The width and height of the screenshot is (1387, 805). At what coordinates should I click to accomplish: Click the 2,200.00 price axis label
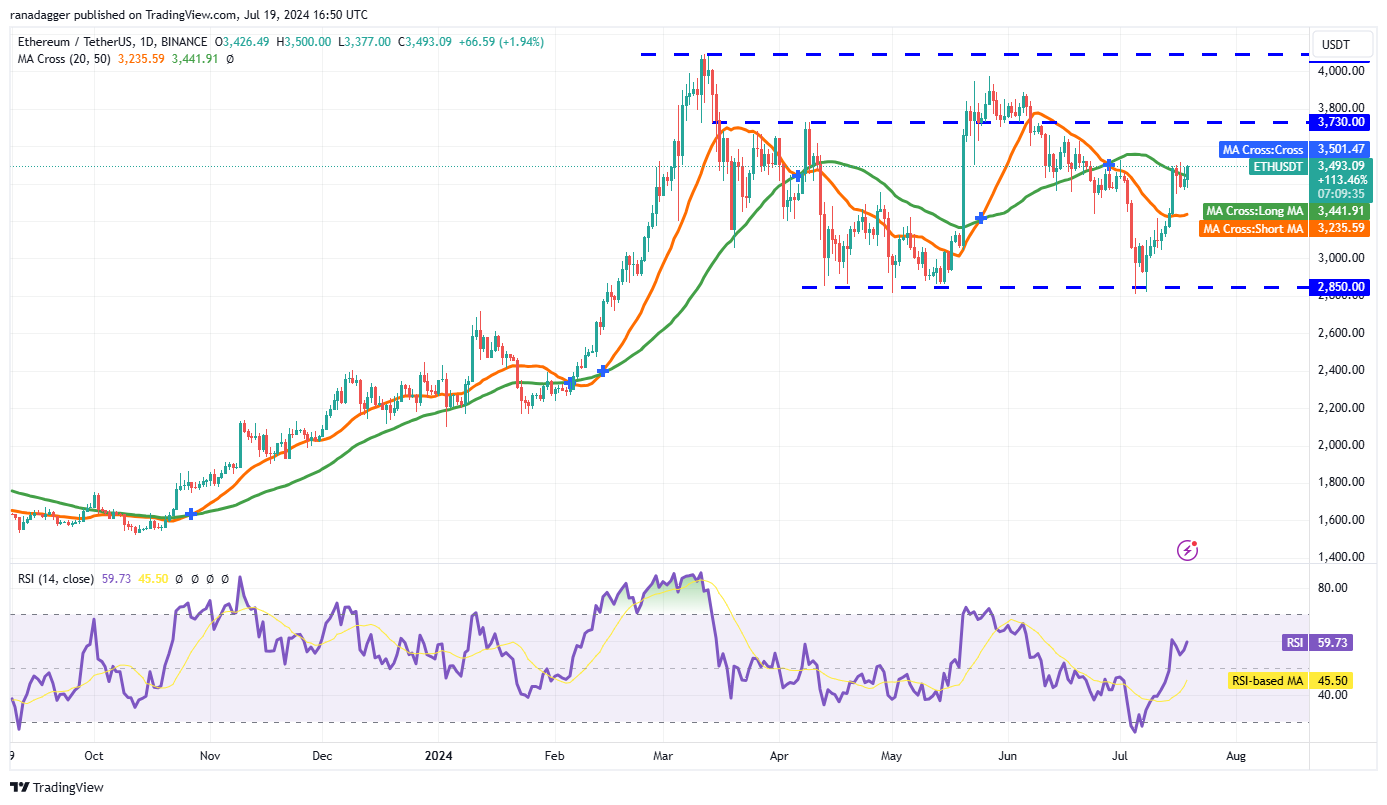[1343, 408]
